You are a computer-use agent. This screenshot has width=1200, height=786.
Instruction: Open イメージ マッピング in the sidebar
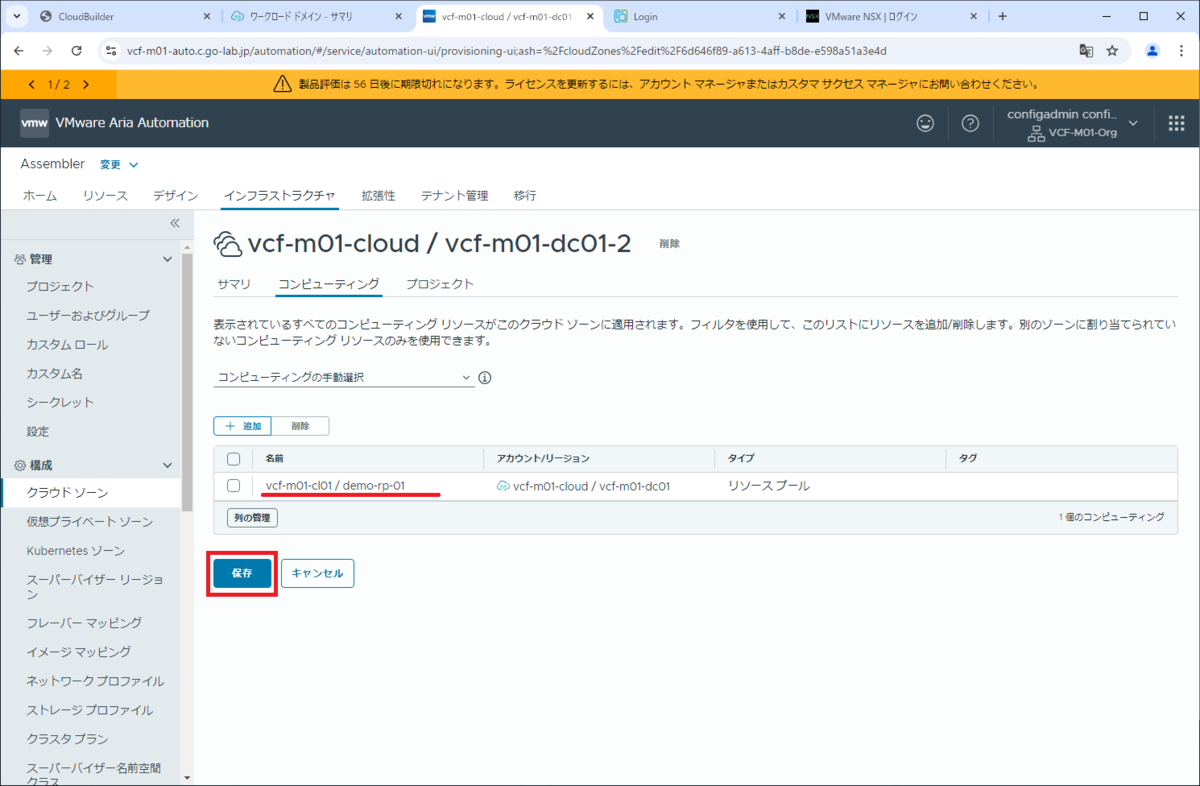tap(78, 652)
